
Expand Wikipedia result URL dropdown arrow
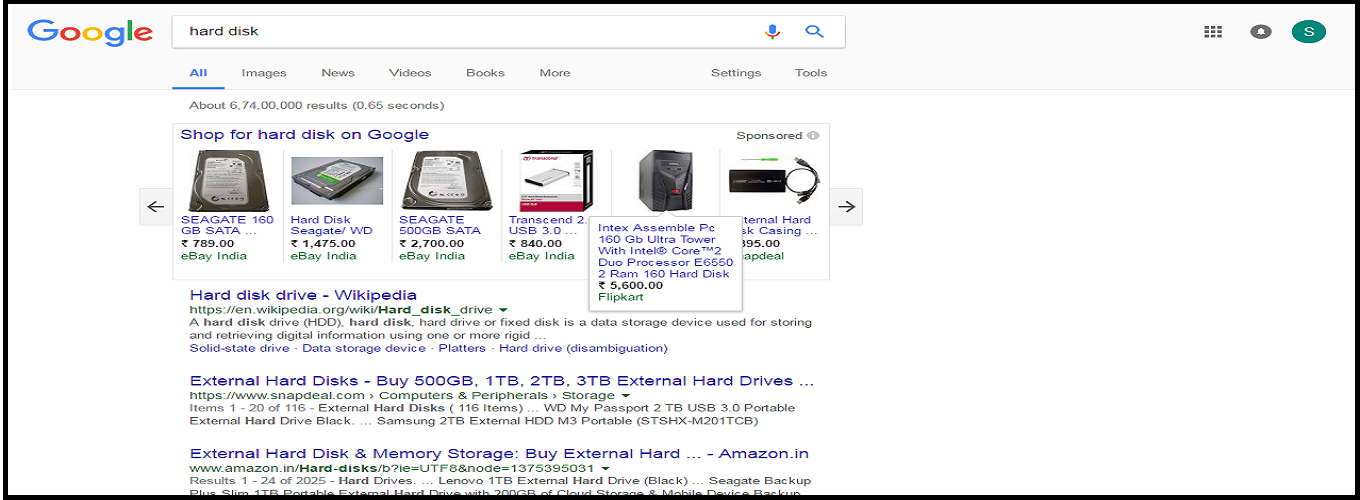(x=503, y=311)
